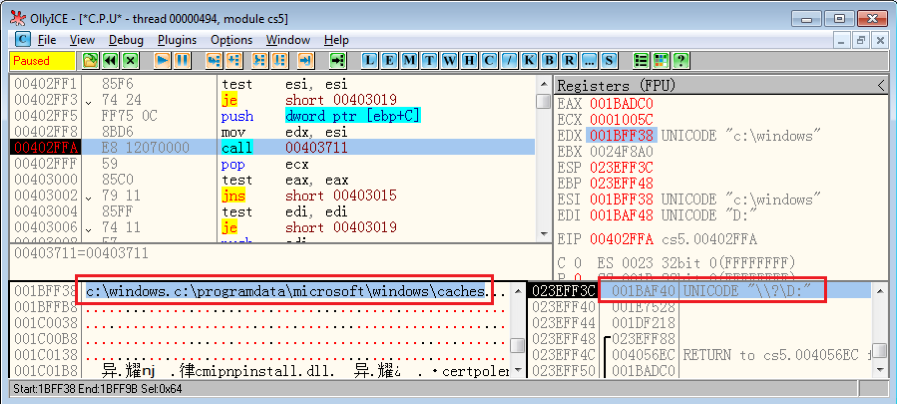Toggle the C flag bit in registers
Screen dimensions: 897x404
(x=578, y=263)
